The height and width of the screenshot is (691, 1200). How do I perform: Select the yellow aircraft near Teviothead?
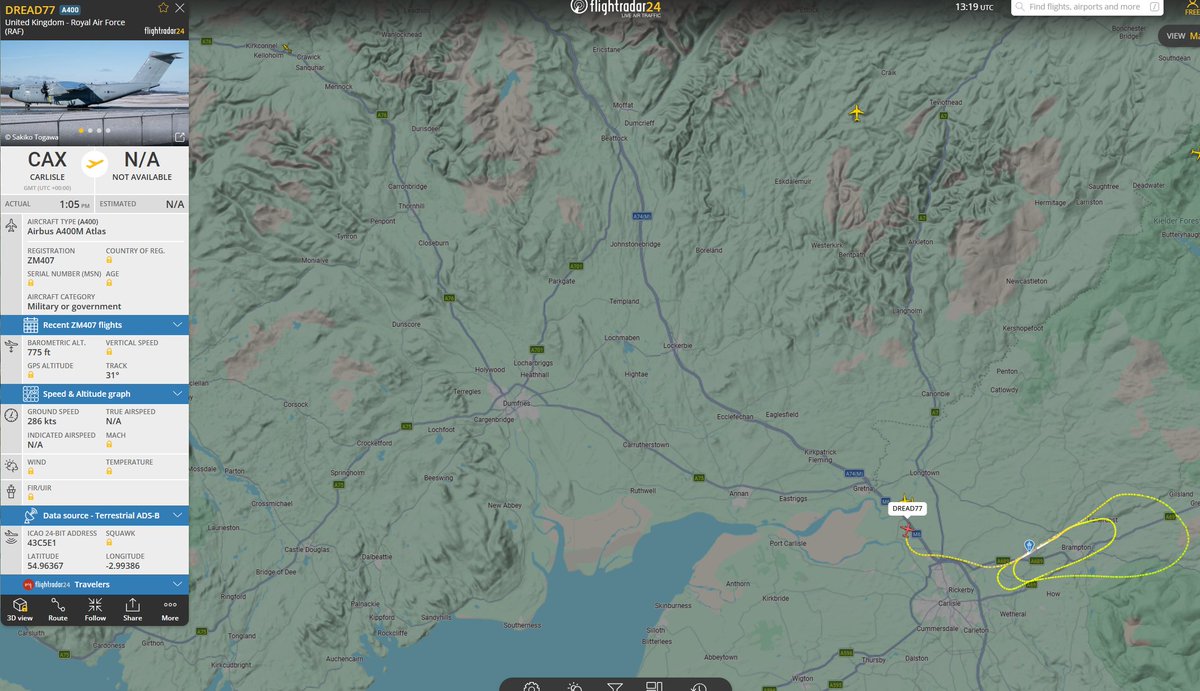click(856, 113)
